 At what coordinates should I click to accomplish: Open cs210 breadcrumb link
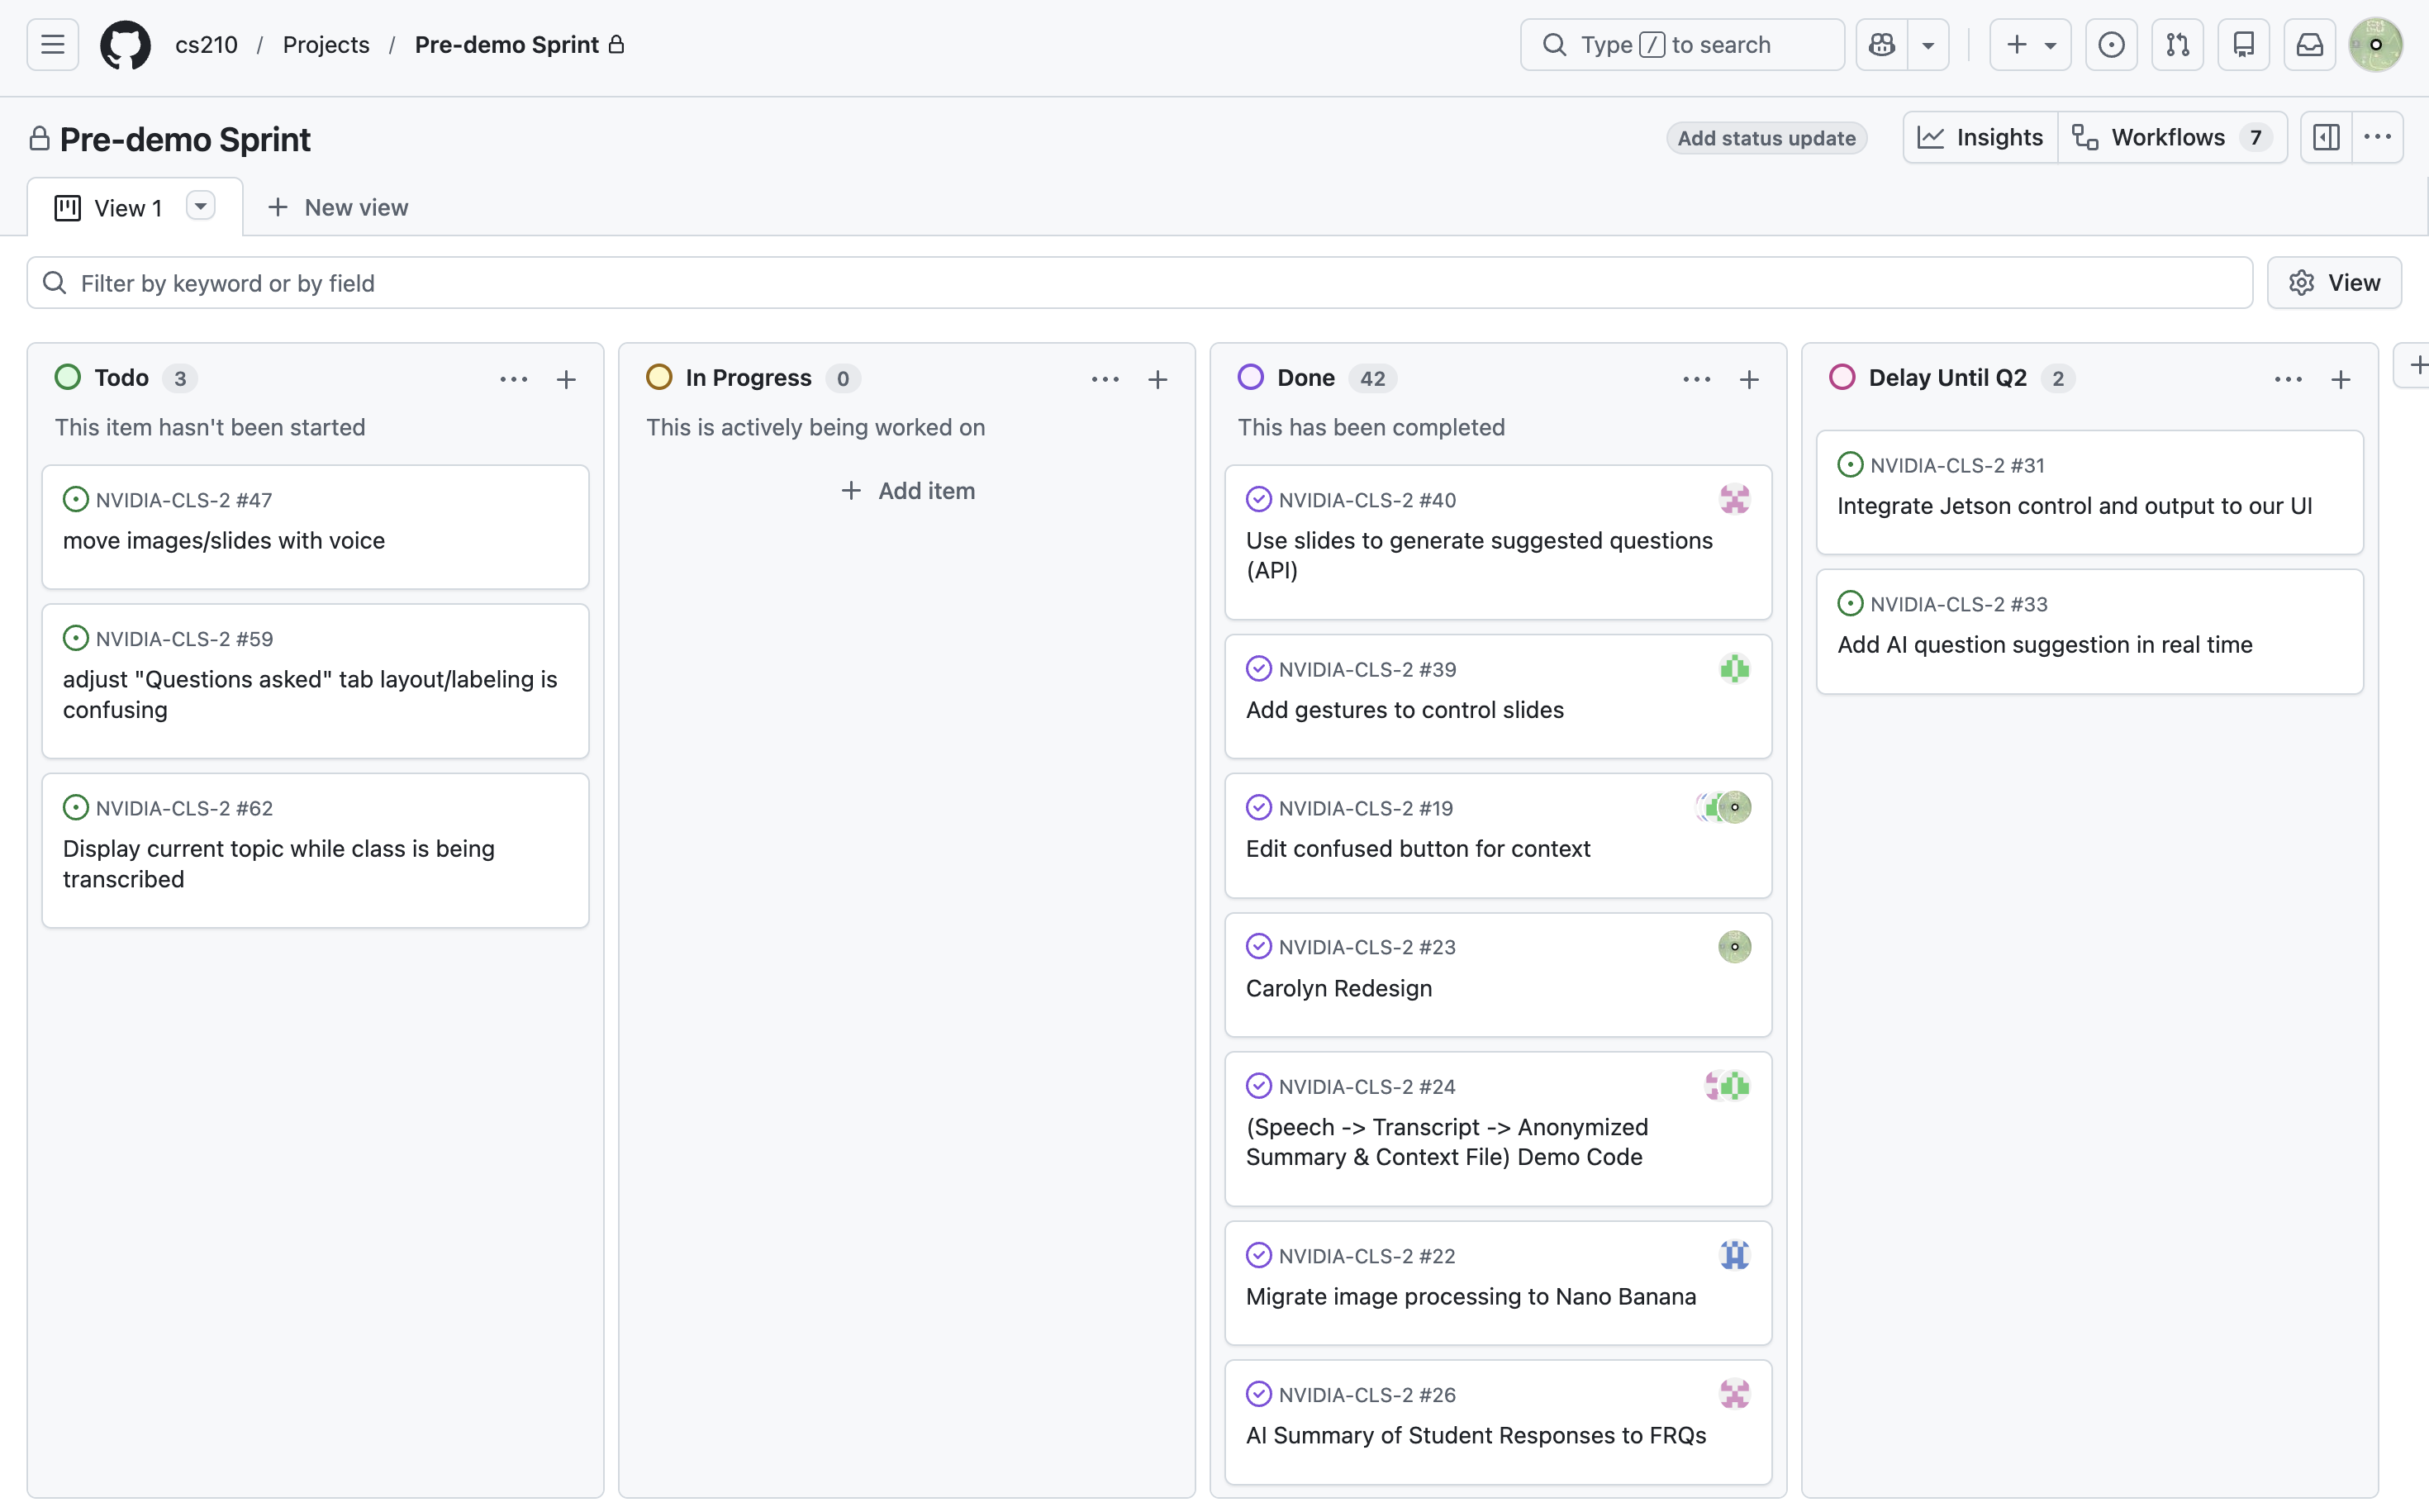point(206,45)
